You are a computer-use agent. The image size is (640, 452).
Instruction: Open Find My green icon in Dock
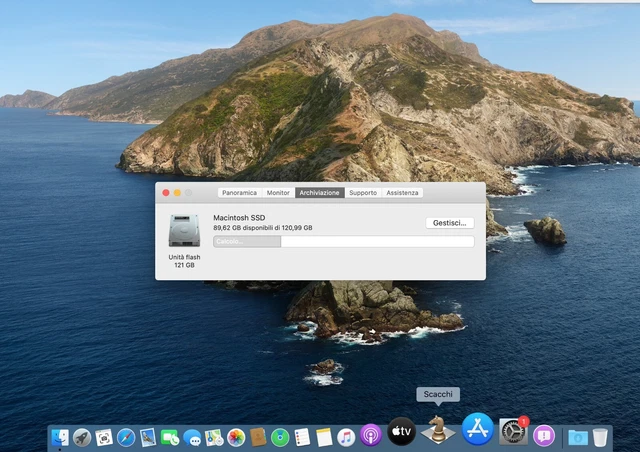click(280, 438)
